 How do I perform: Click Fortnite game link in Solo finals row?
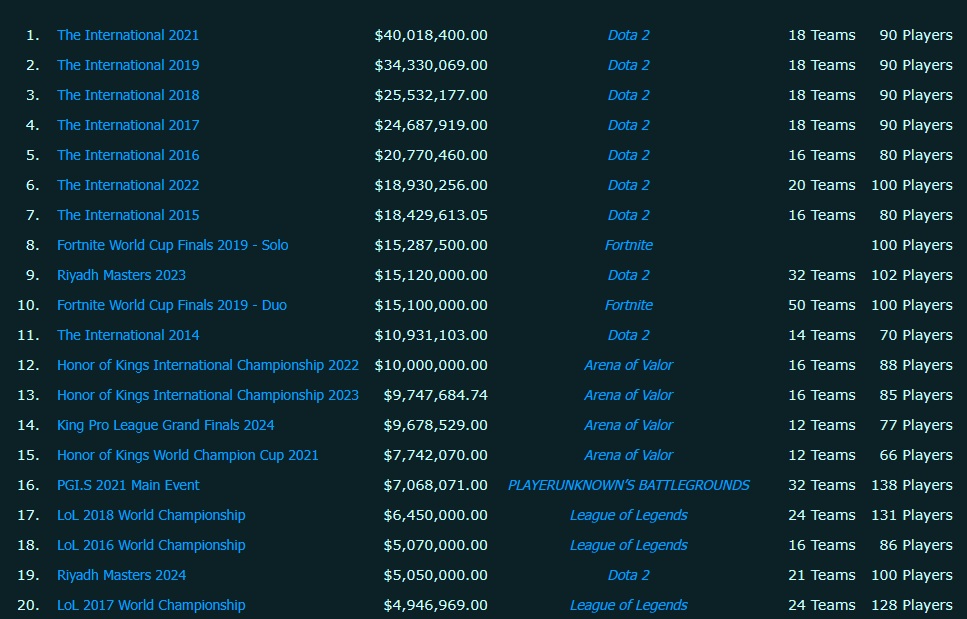point(628,245)
